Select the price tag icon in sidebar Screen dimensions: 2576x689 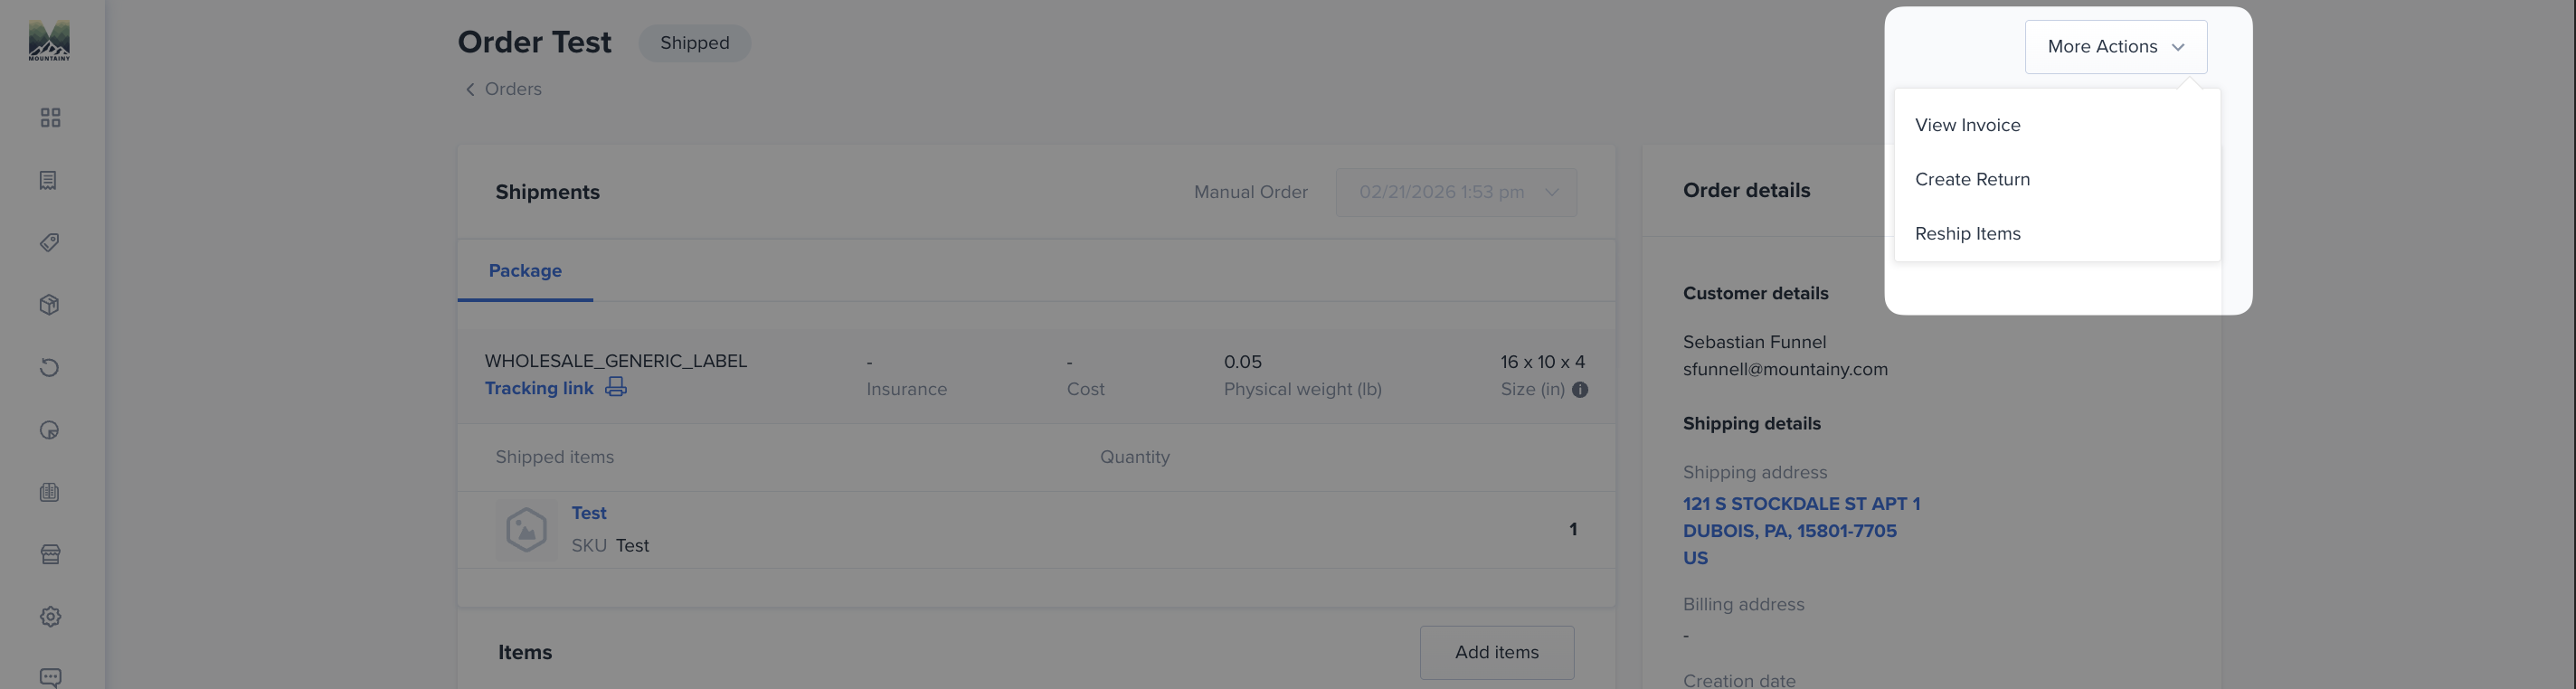pos(50,243)
